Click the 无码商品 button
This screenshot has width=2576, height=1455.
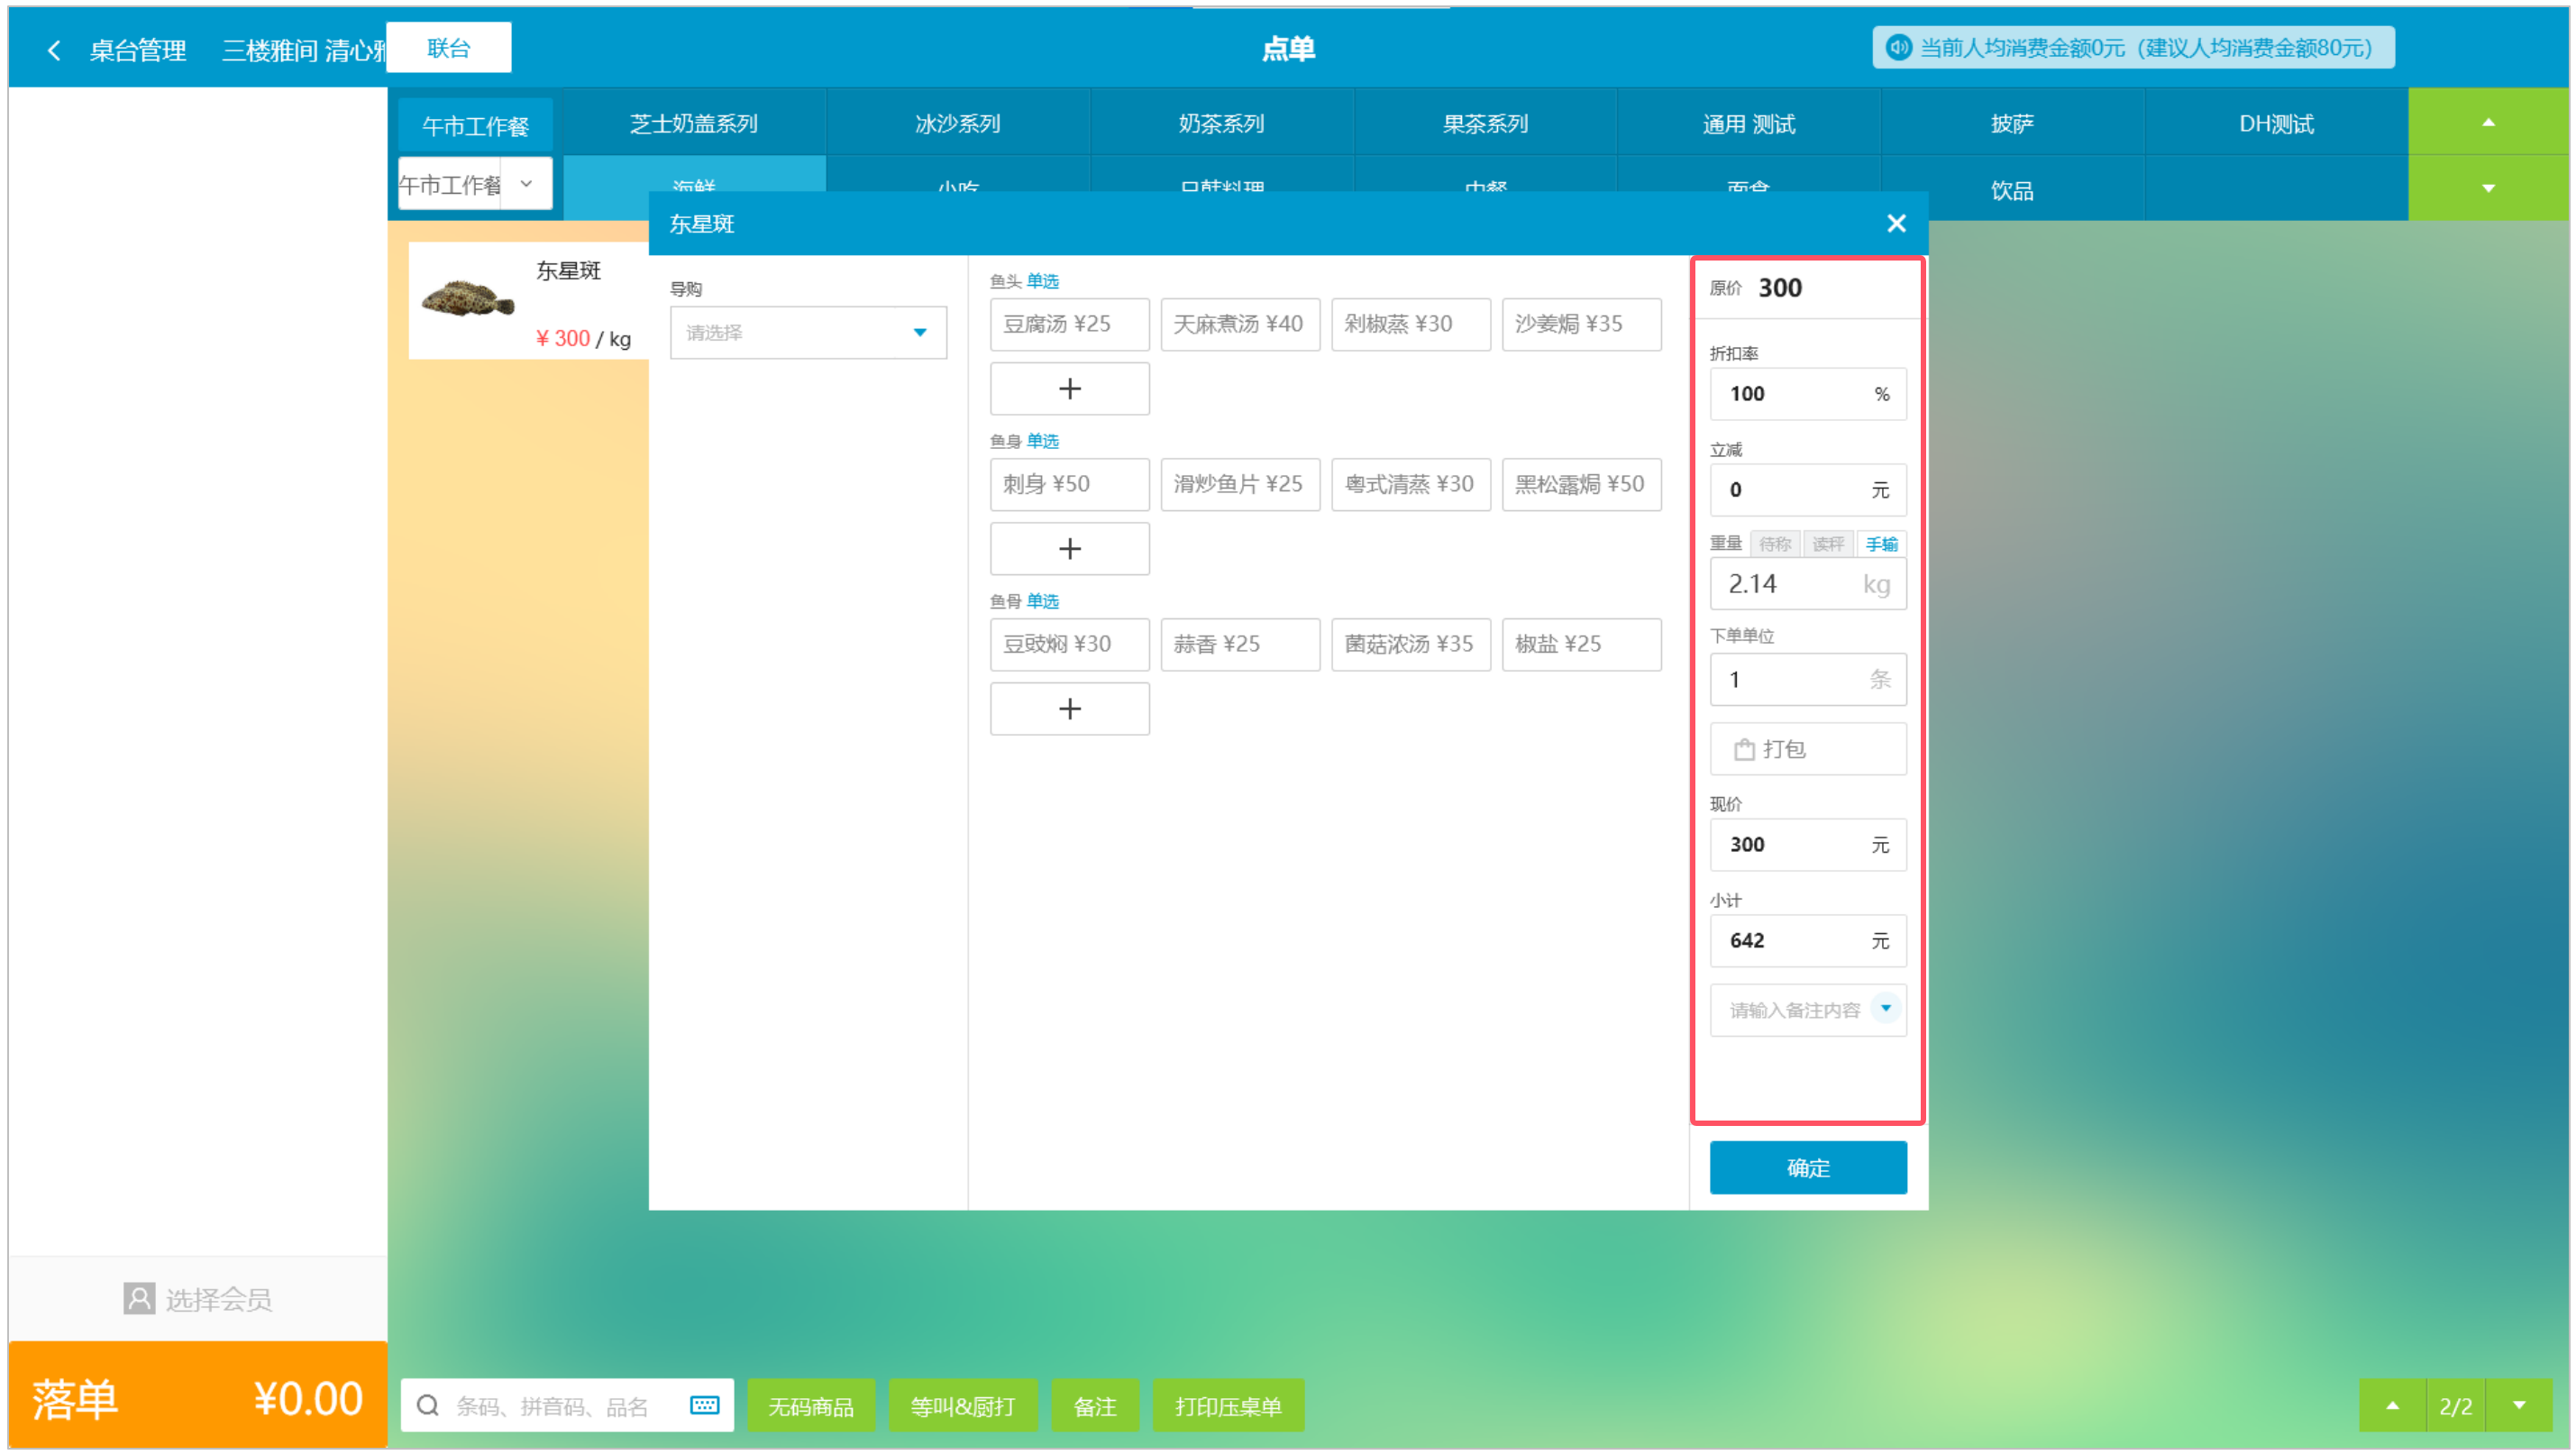point(810,1406)
